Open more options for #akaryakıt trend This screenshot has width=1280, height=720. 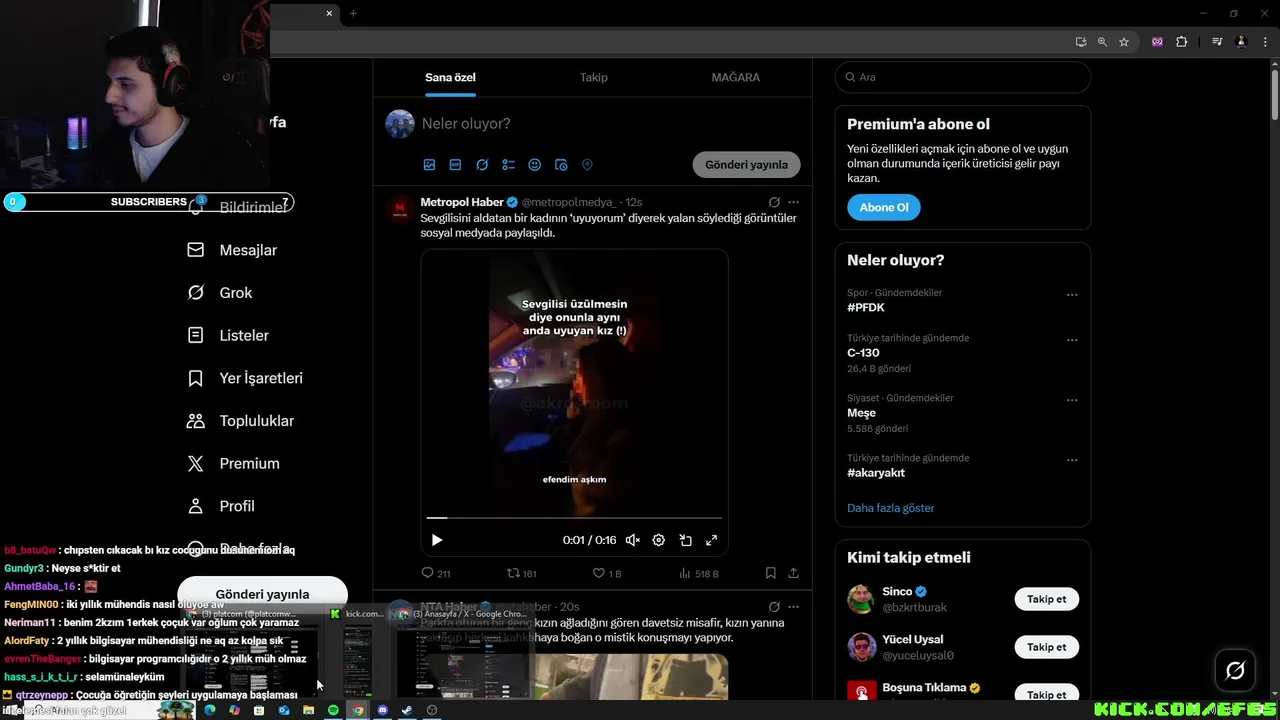(1072, 460)
